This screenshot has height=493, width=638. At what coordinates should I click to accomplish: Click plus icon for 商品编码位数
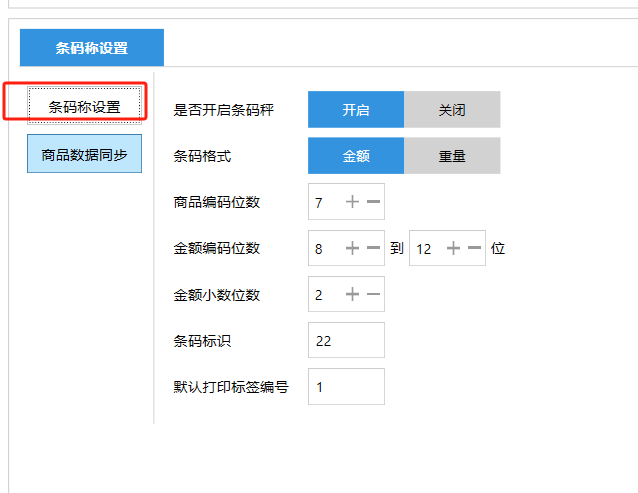click(x=352, y=202)
